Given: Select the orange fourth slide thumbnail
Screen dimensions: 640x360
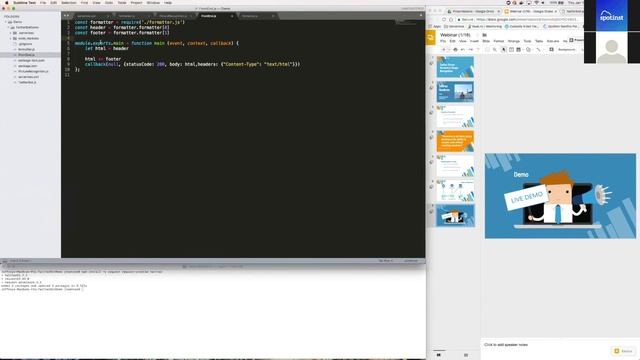Looking at the screenshot, I should pos(455,141).
